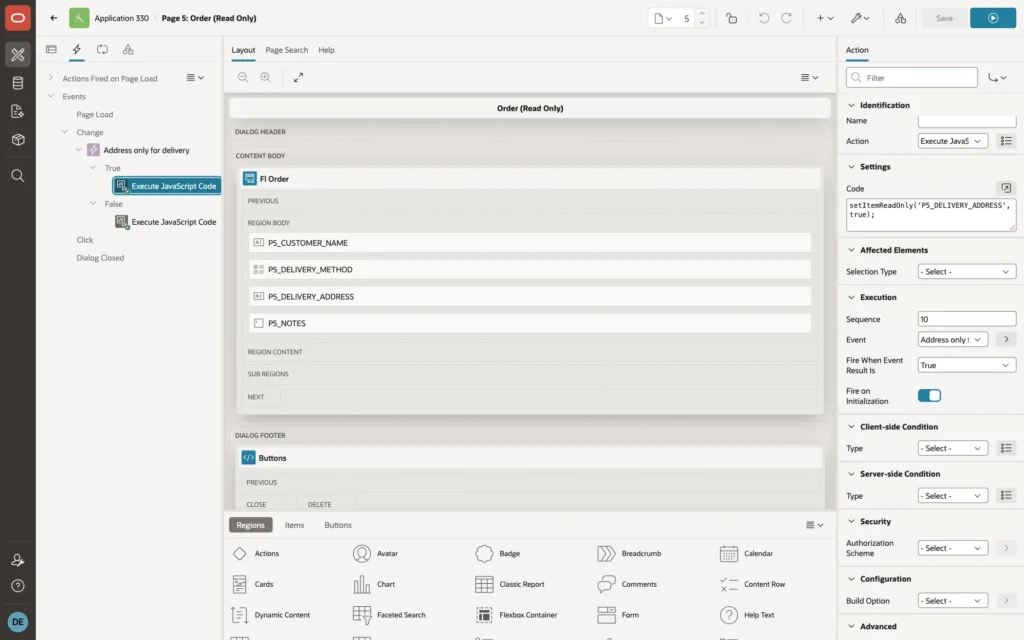Screen dimensions: 1024x640
Task: Click the page lock icon
Action: [731, 18]
